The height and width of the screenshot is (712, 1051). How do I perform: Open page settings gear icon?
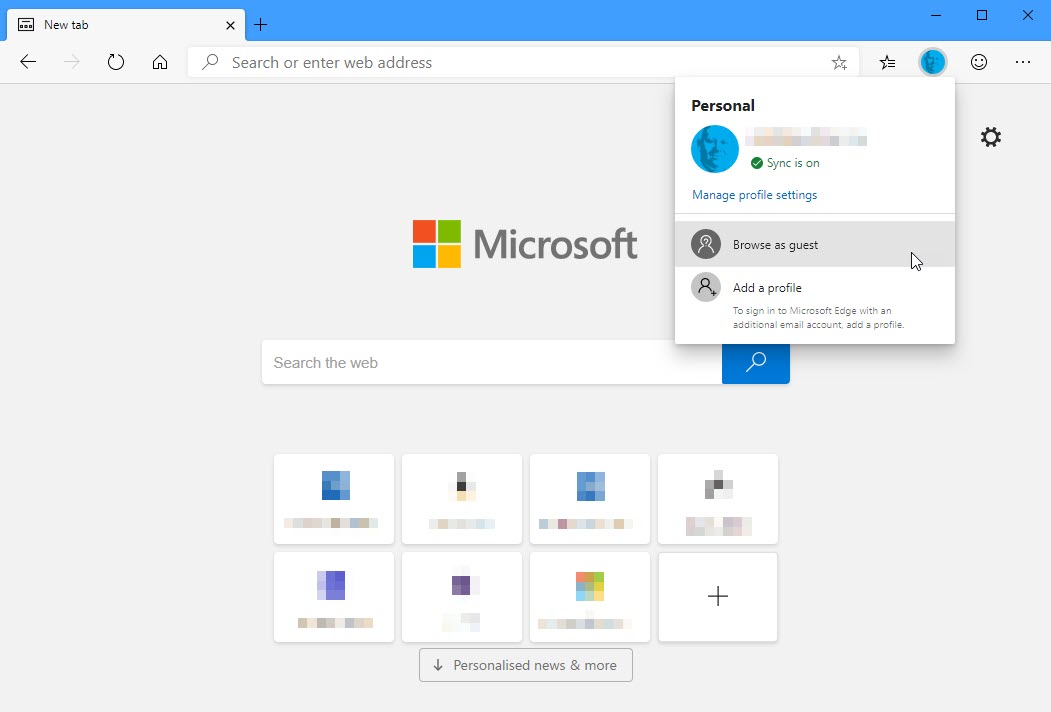991,137
